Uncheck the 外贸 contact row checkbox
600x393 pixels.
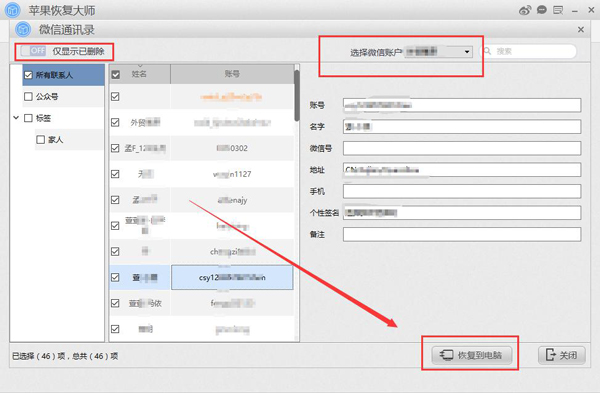coord(115,122)
